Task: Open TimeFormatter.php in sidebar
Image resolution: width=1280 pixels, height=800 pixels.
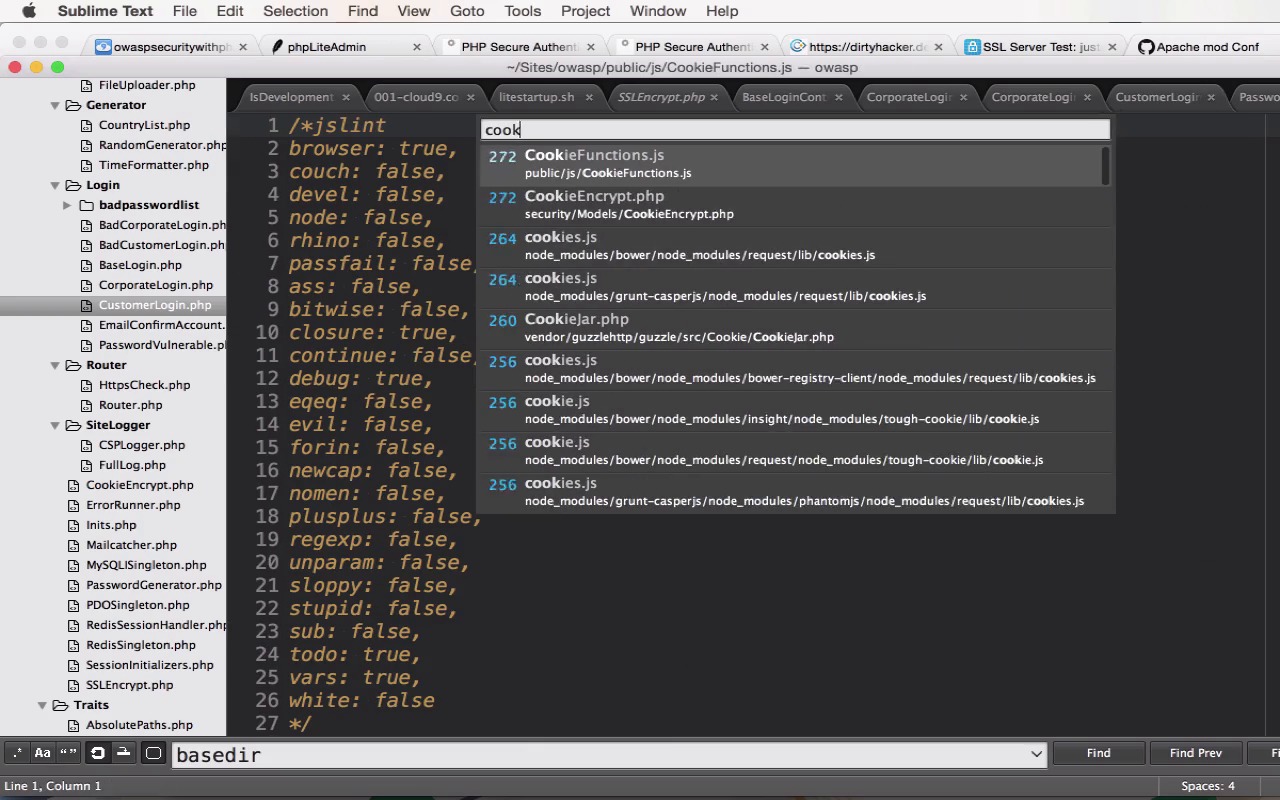Action: tap(153, 165)
